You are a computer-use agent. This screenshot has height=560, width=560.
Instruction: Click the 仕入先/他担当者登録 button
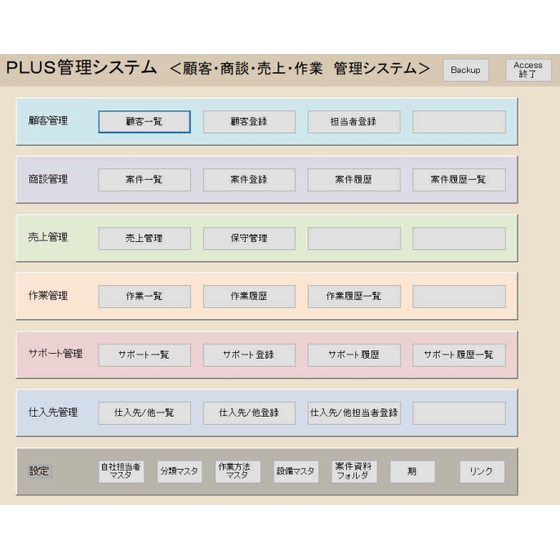(x=354, y=413)
